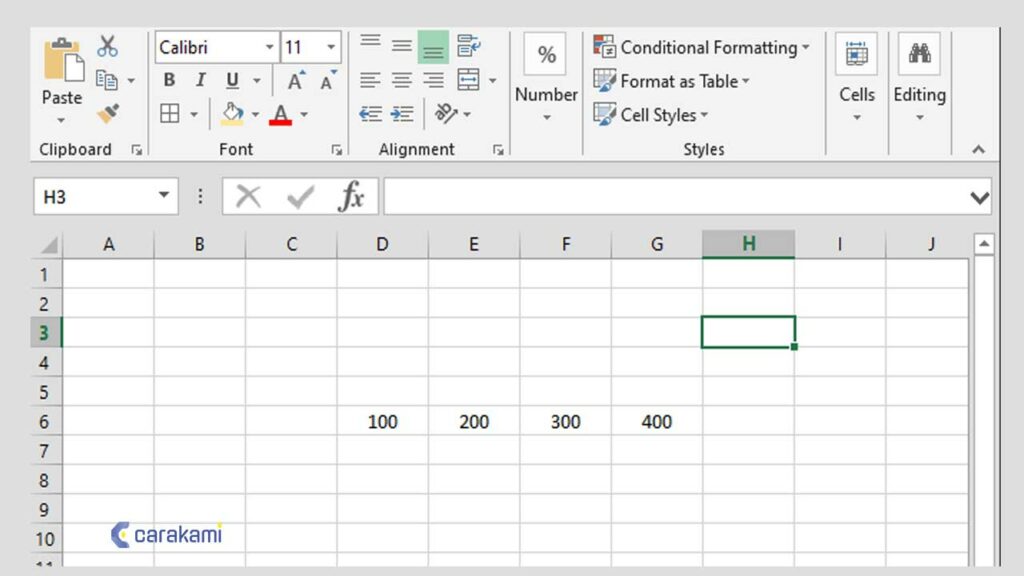
Task: Click the Wrap Text icon
Action: point(467,44)
